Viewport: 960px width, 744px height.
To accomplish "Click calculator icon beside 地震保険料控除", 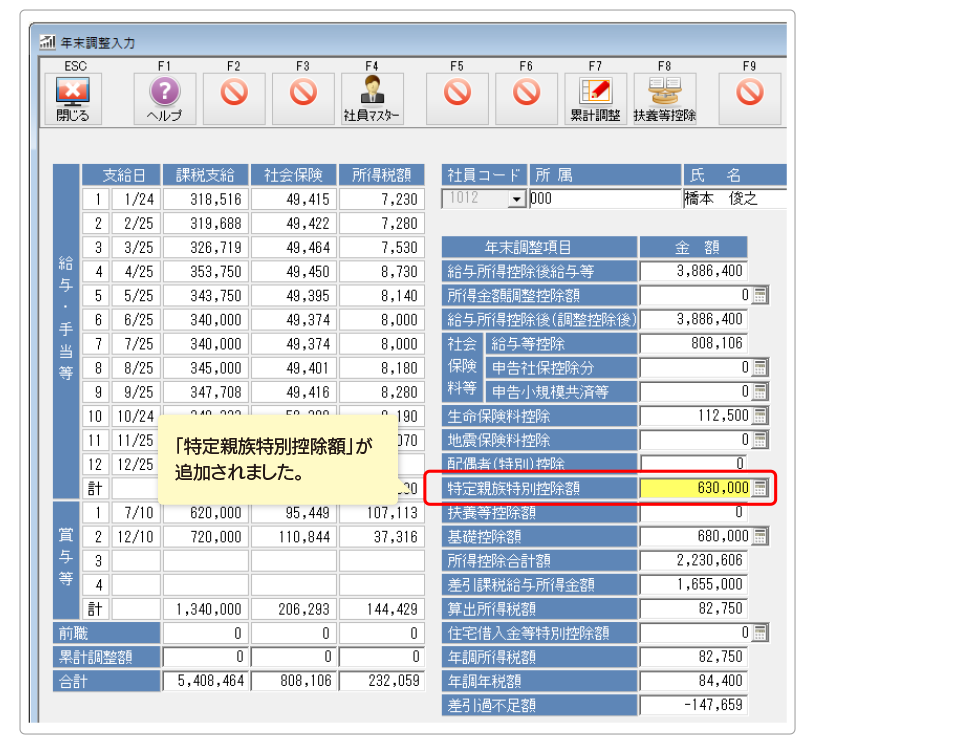I will 760,440.
